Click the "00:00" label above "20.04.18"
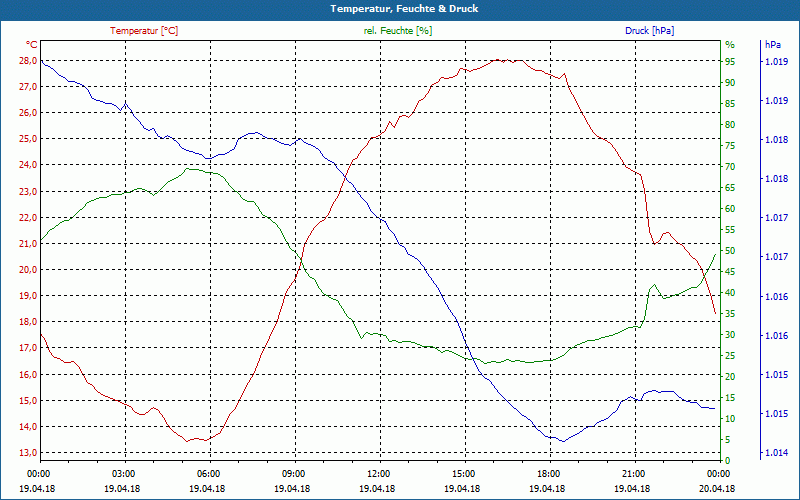The width and height of the screenshot is (800, 500). pyautogui.click(x=718, y=473)
